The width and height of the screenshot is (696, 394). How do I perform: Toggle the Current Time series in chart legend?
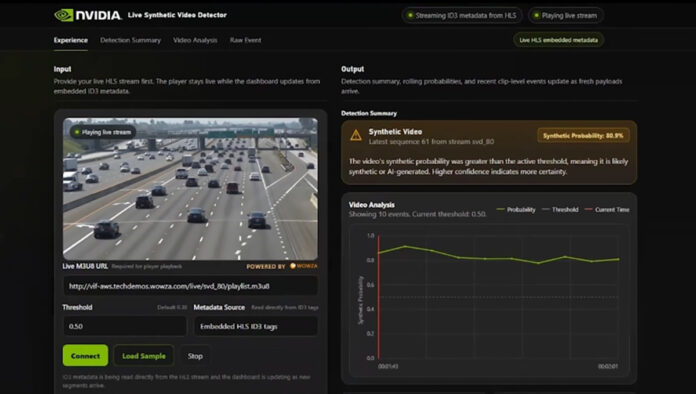pos(607,209)
